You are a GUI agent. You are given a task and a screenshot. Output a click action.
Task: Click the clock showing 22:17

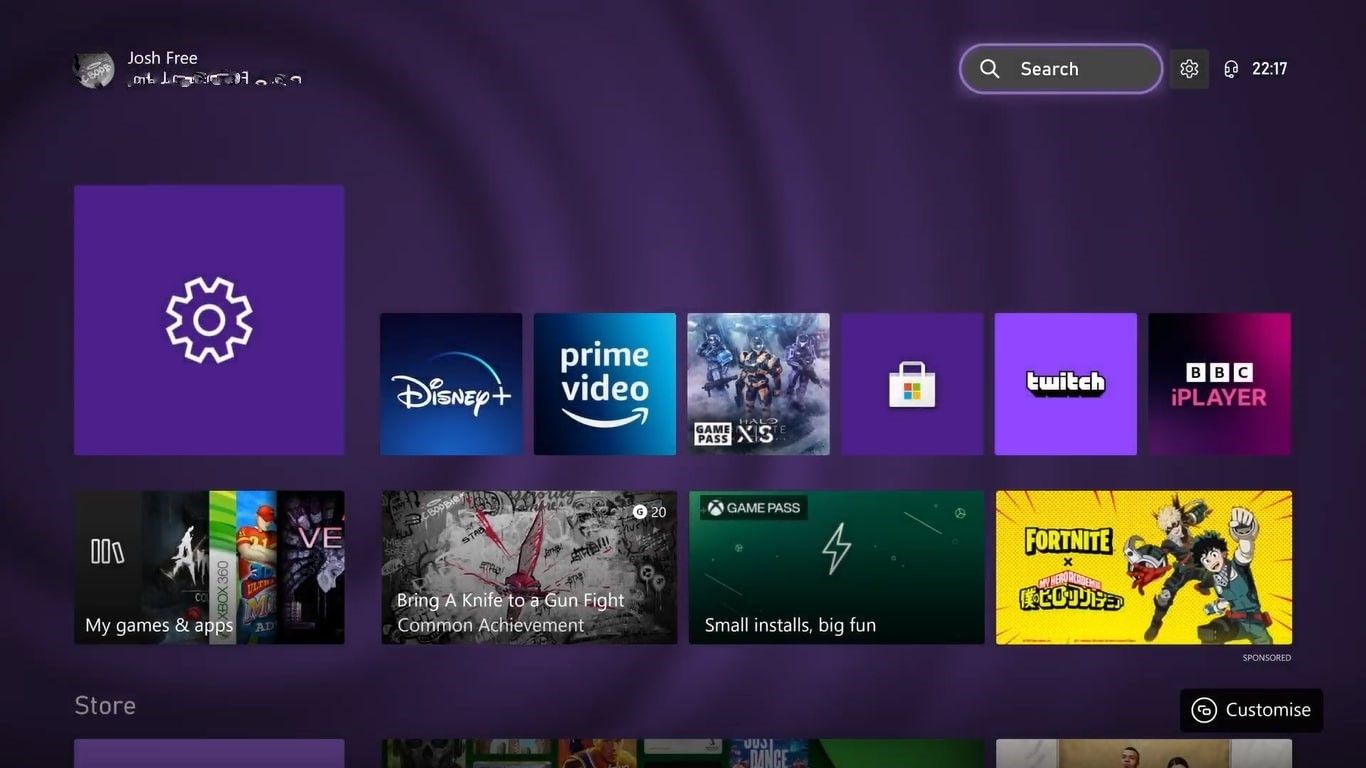(x=1269, y=69)
